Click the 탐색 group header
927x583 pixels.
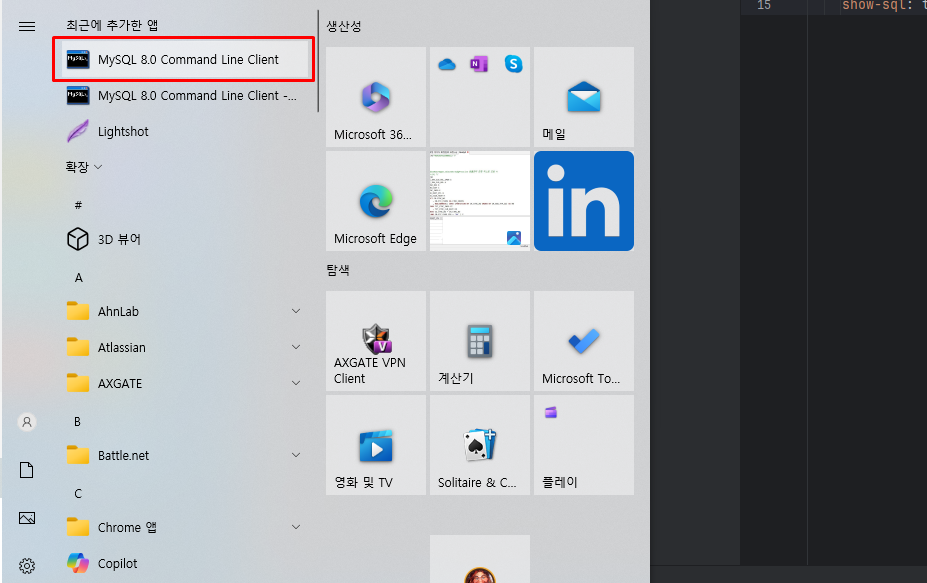point(338,270)
